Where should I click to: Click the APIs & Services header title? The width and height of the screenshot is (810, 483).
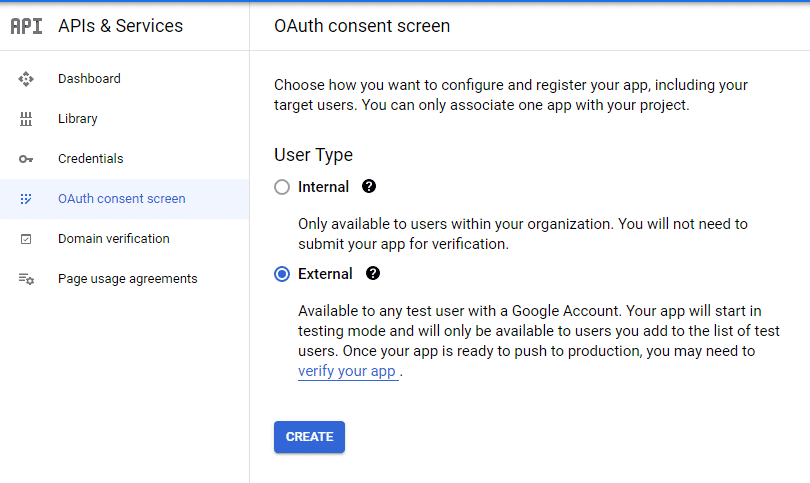tap(121, 26)
